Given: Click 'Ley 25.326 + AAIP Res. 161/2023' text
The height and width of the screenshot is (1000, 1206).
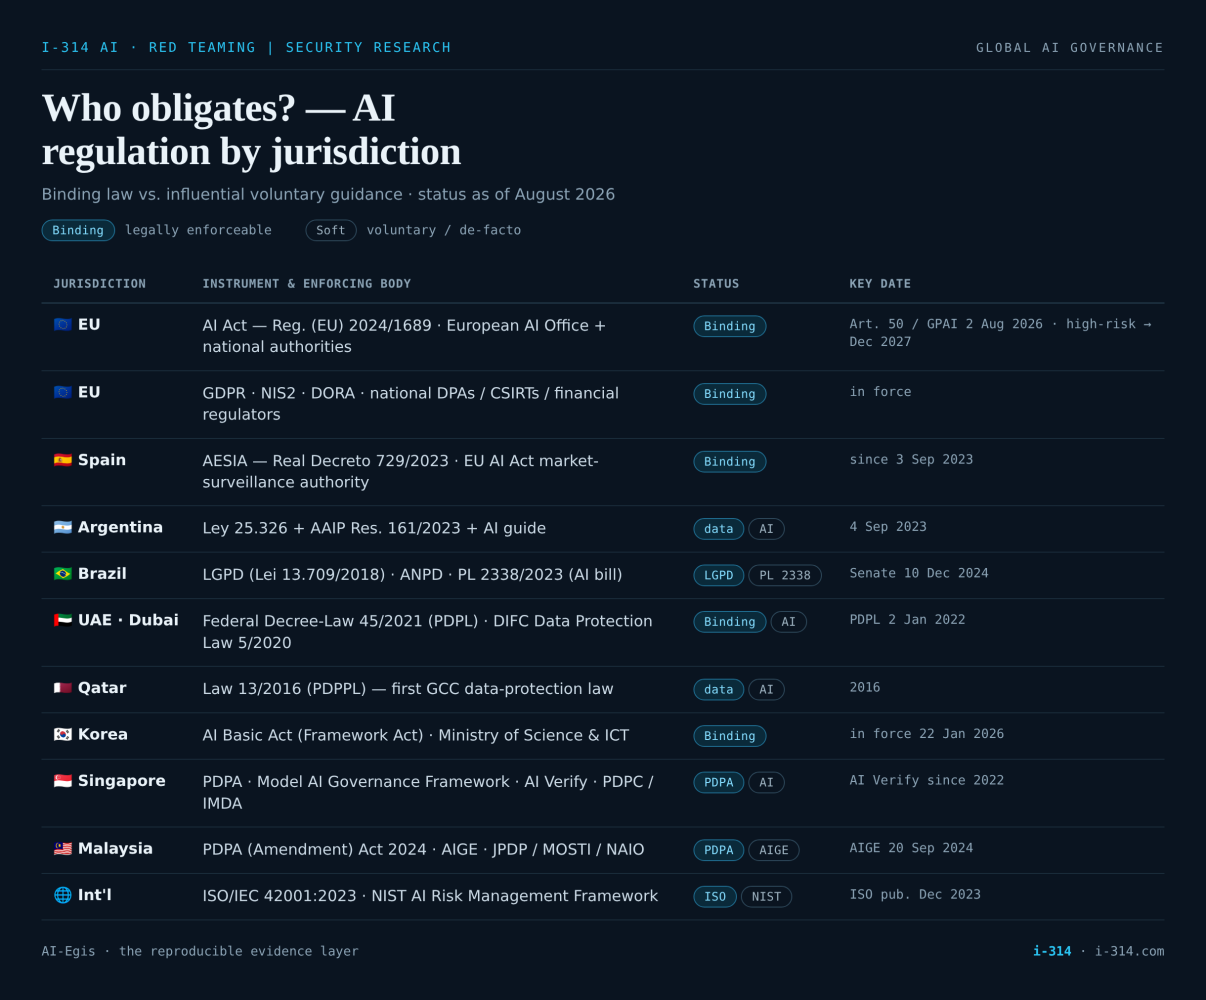Looking at the screenshot, I should pos(332,528).
